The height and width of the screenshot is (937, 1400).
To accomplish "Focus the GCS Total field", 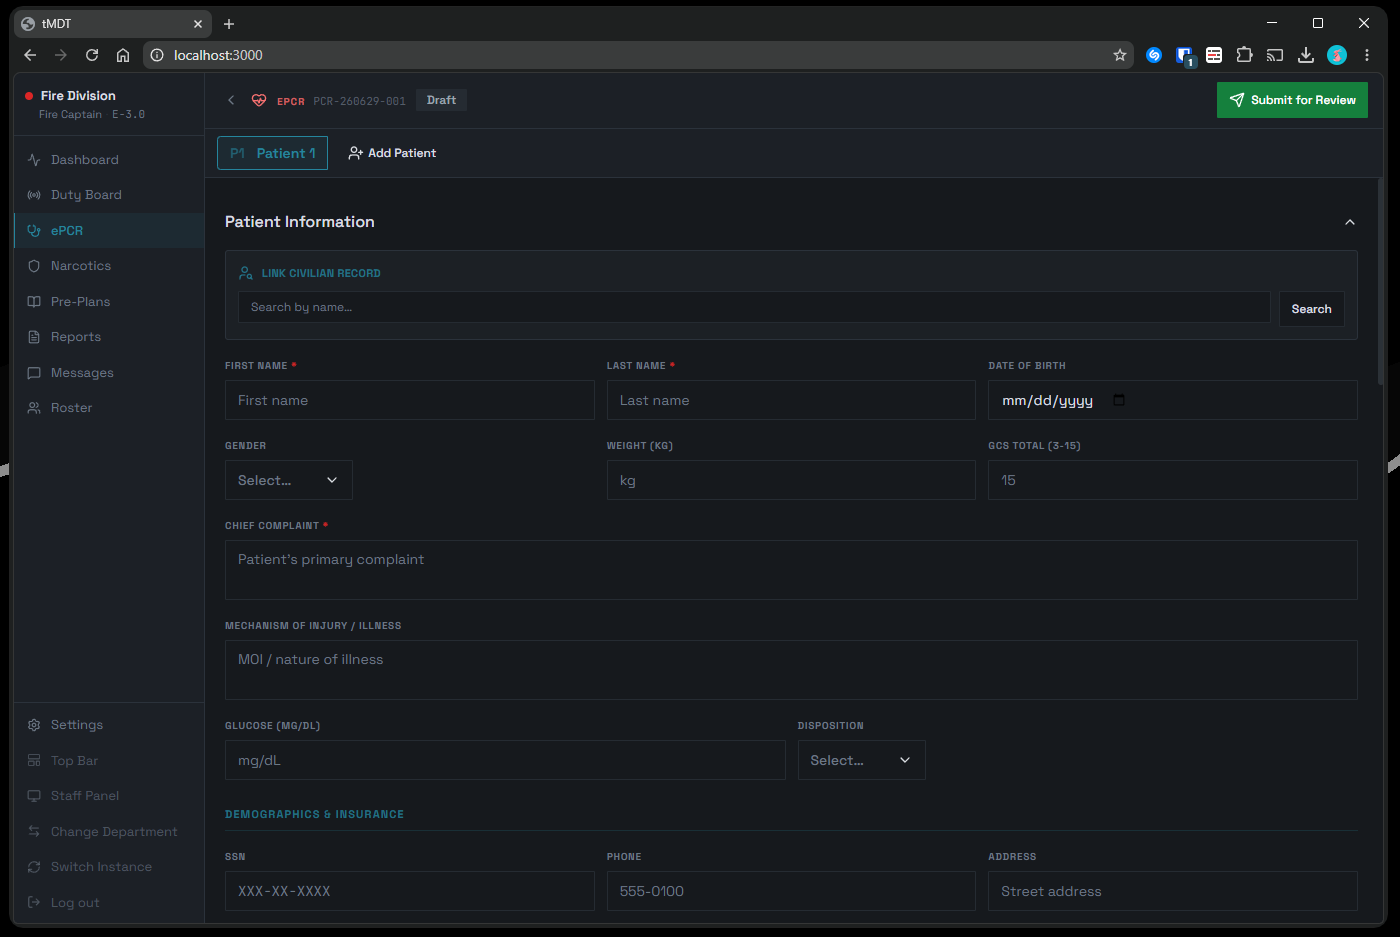I will [x=1173, y=480].
